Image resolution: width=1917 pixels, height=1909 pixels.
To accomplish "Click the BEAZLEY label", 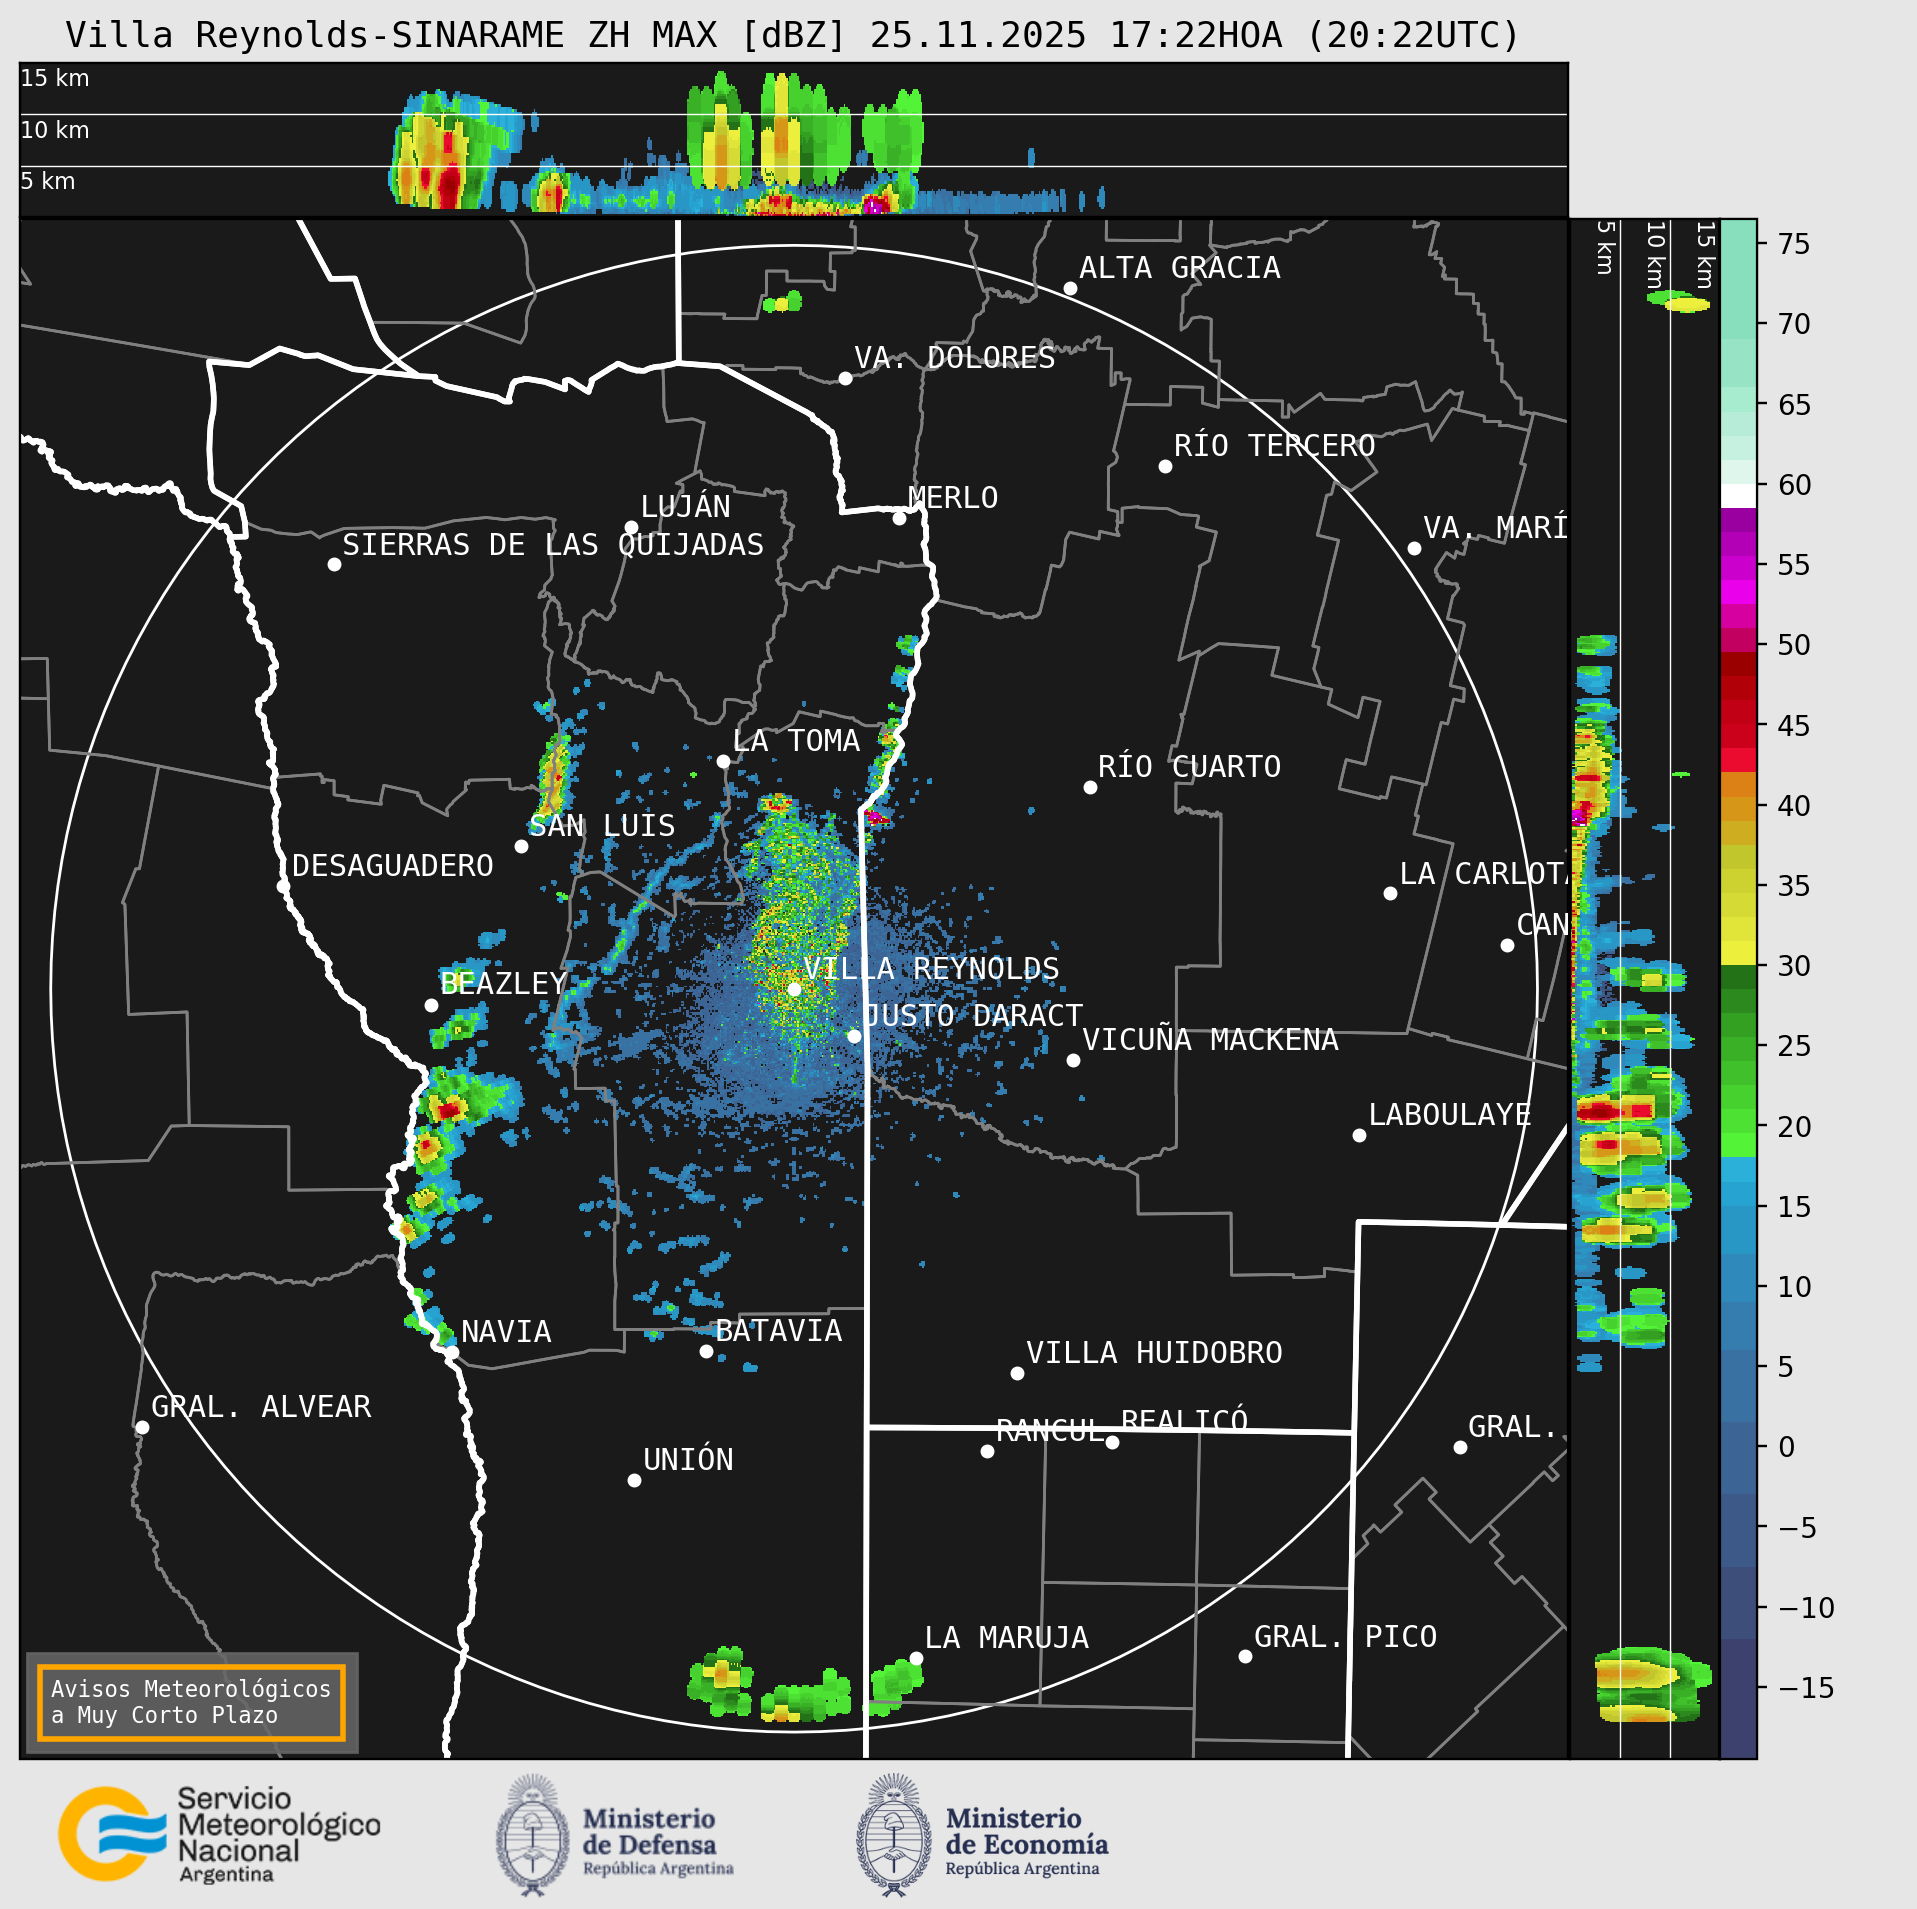I will [x=504, y=984].
